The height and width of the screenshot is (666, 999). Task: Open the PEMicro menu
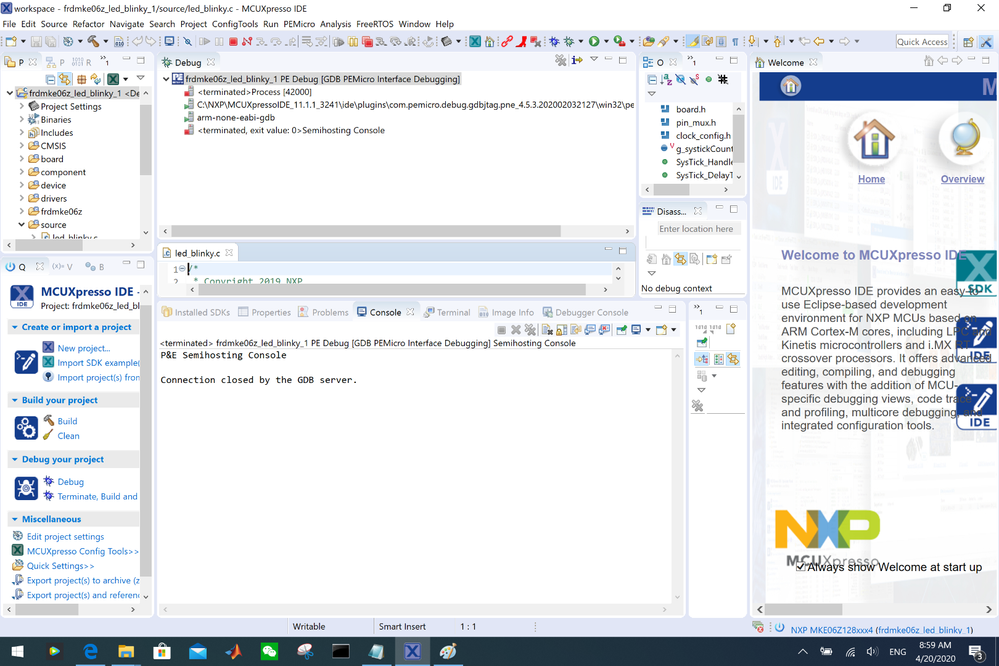pyautogui.click(x=299, y=24)
